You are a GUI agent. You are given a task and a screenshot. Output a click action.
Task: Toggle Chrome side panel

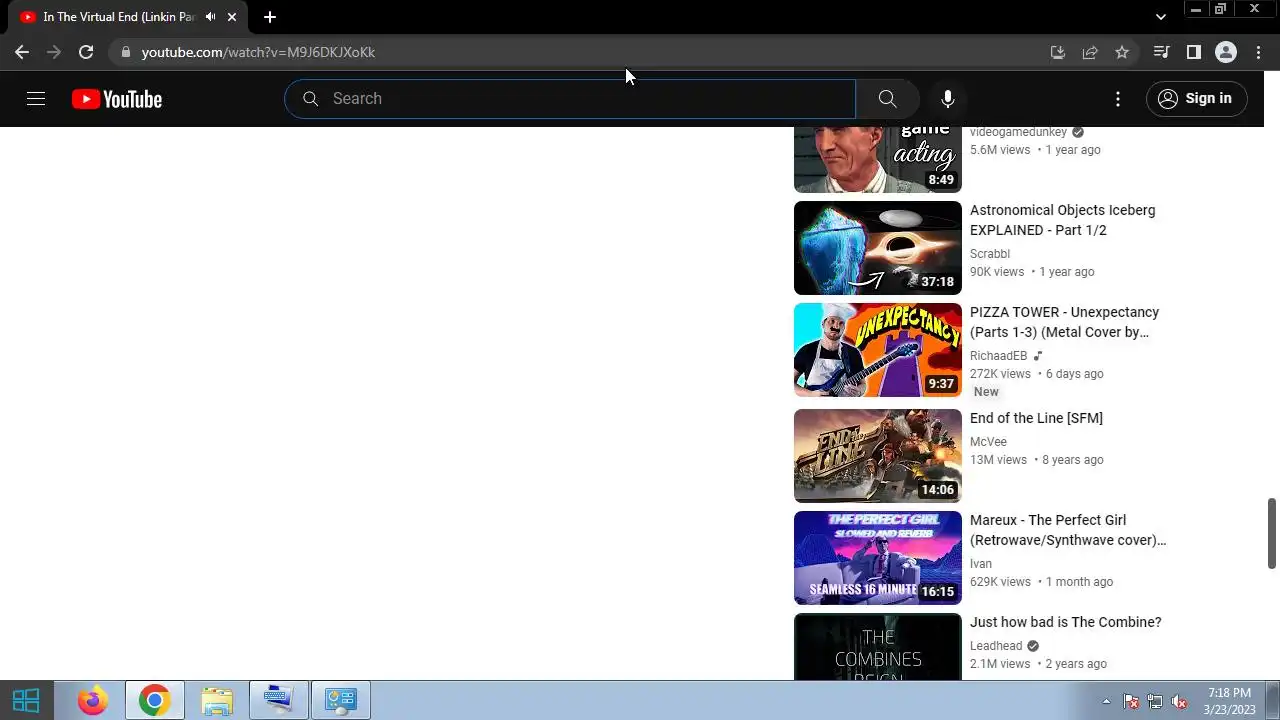1193,52
